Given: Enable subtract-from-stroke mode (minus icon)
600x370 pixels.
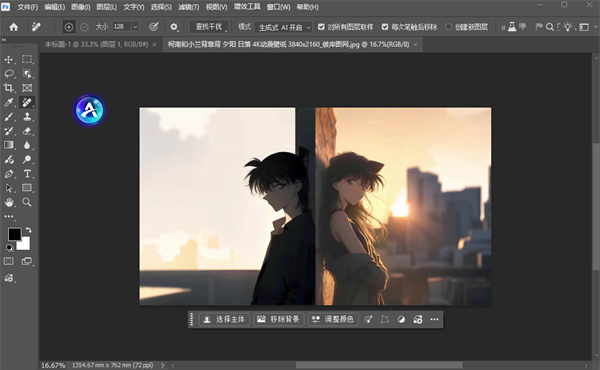Looking at the screenshot, I should pyautogui.click(x=85, y=27).
